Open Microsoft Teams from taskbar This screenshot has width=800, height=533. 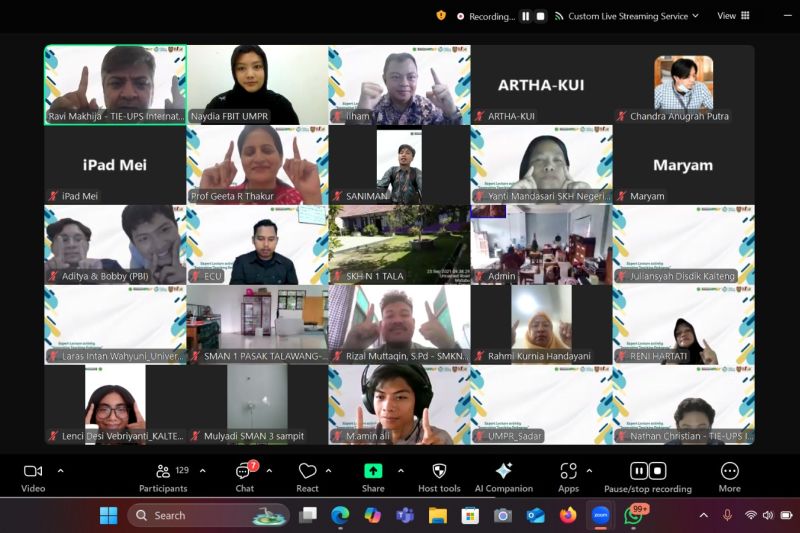(x=405, y=516)
